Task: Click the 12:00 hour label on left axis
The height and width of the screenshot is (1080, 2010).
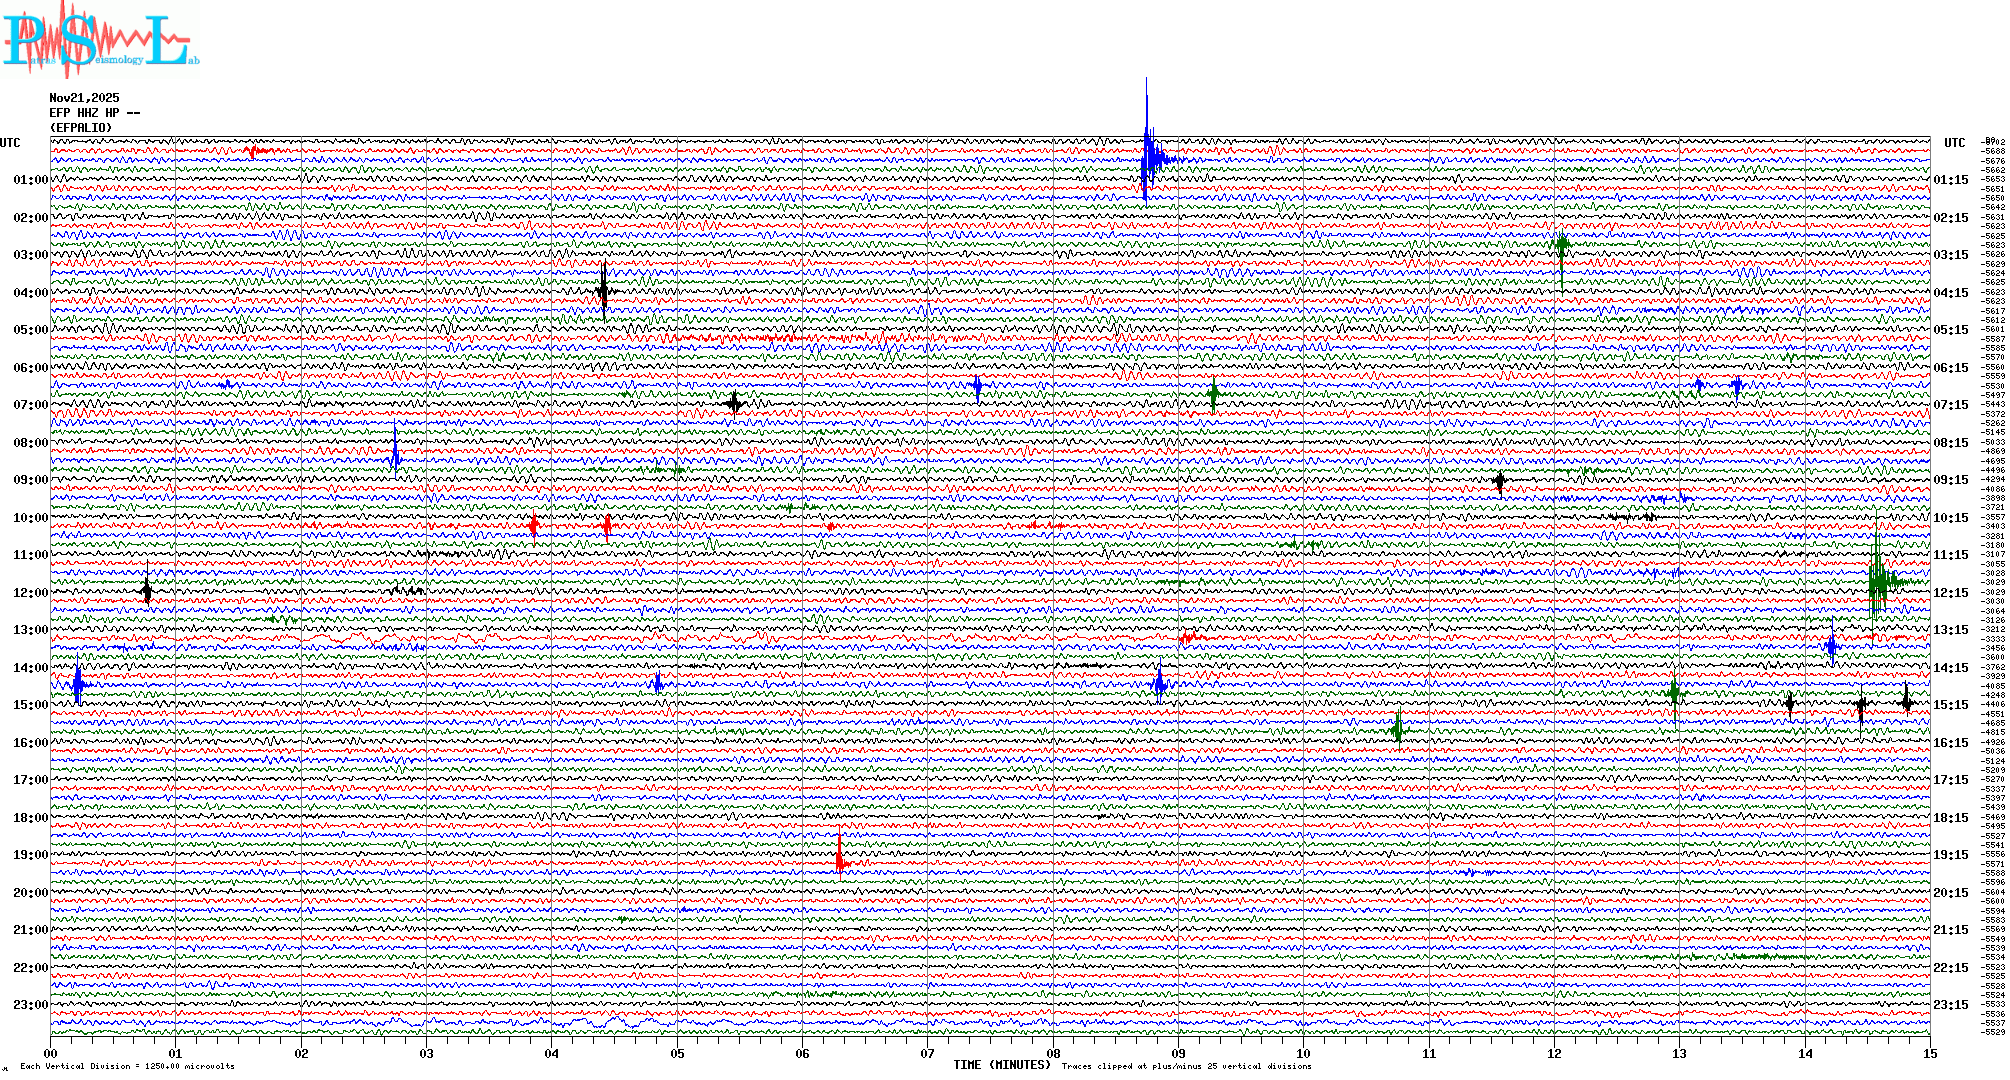Action: click(x=30, y=593)
